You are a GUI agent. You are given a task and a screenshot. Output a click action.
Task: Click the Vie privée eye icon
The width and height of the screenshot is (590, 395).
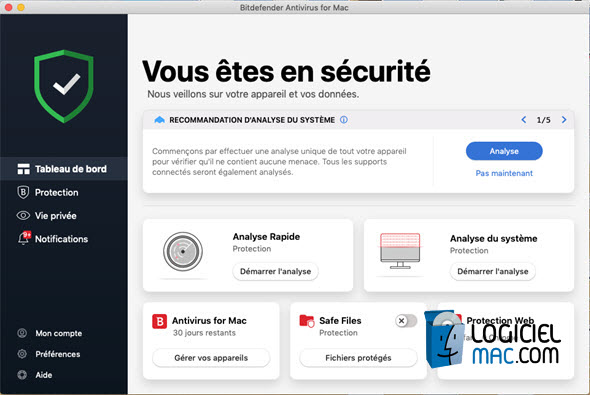pyautogui.click(x=23, y=216)
